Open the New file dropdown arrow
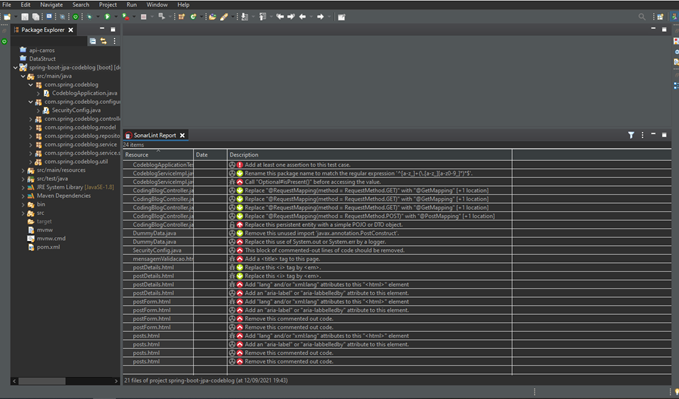The height and width of the screenshot is (399, 679). 16,17
